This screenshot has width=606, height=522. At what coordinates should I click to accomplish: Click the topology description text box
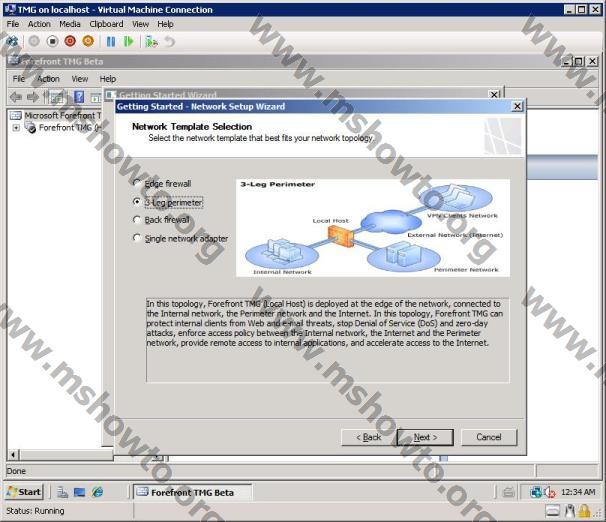328,340
